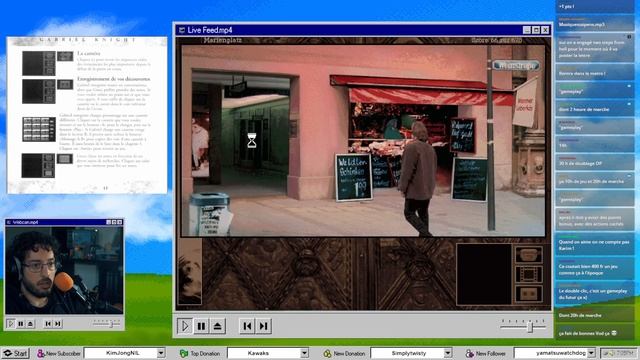Click the New Donation icon in taskbar

327,353
